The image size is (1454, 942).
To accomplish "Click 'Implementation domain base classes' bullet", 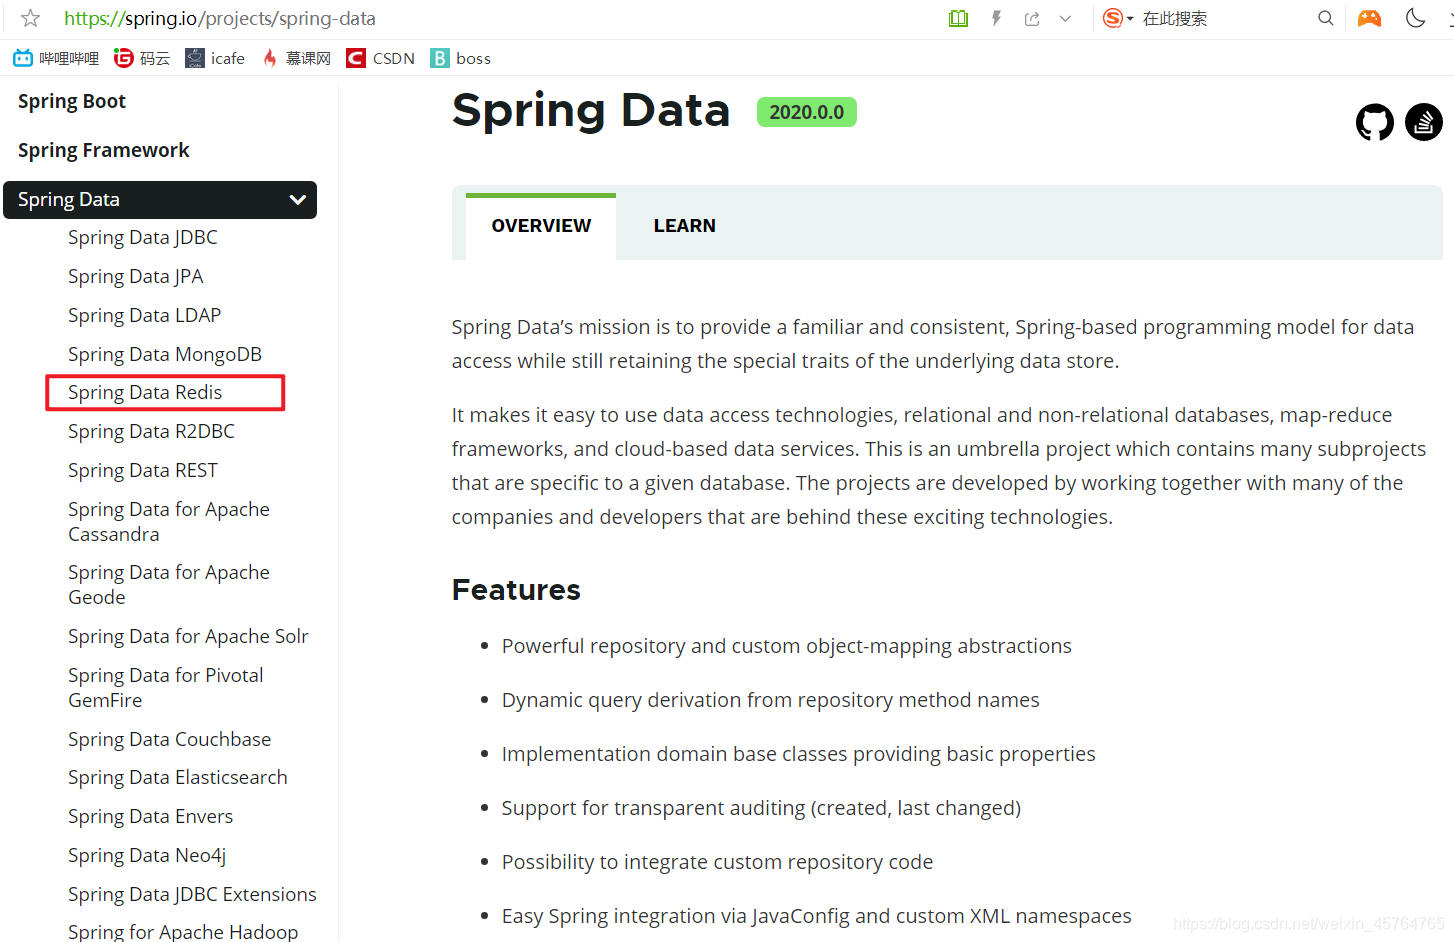I will click(799, 754).
